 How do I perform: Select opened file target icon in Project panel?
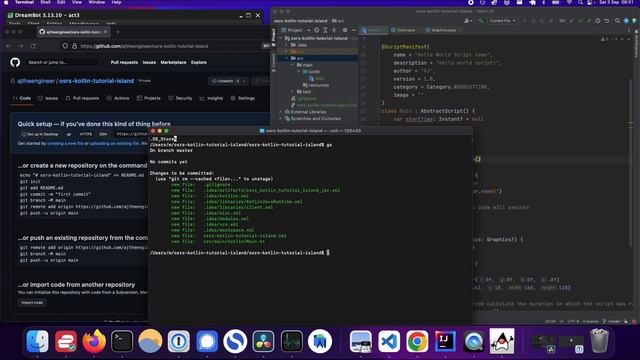click(x=316, y=30)
